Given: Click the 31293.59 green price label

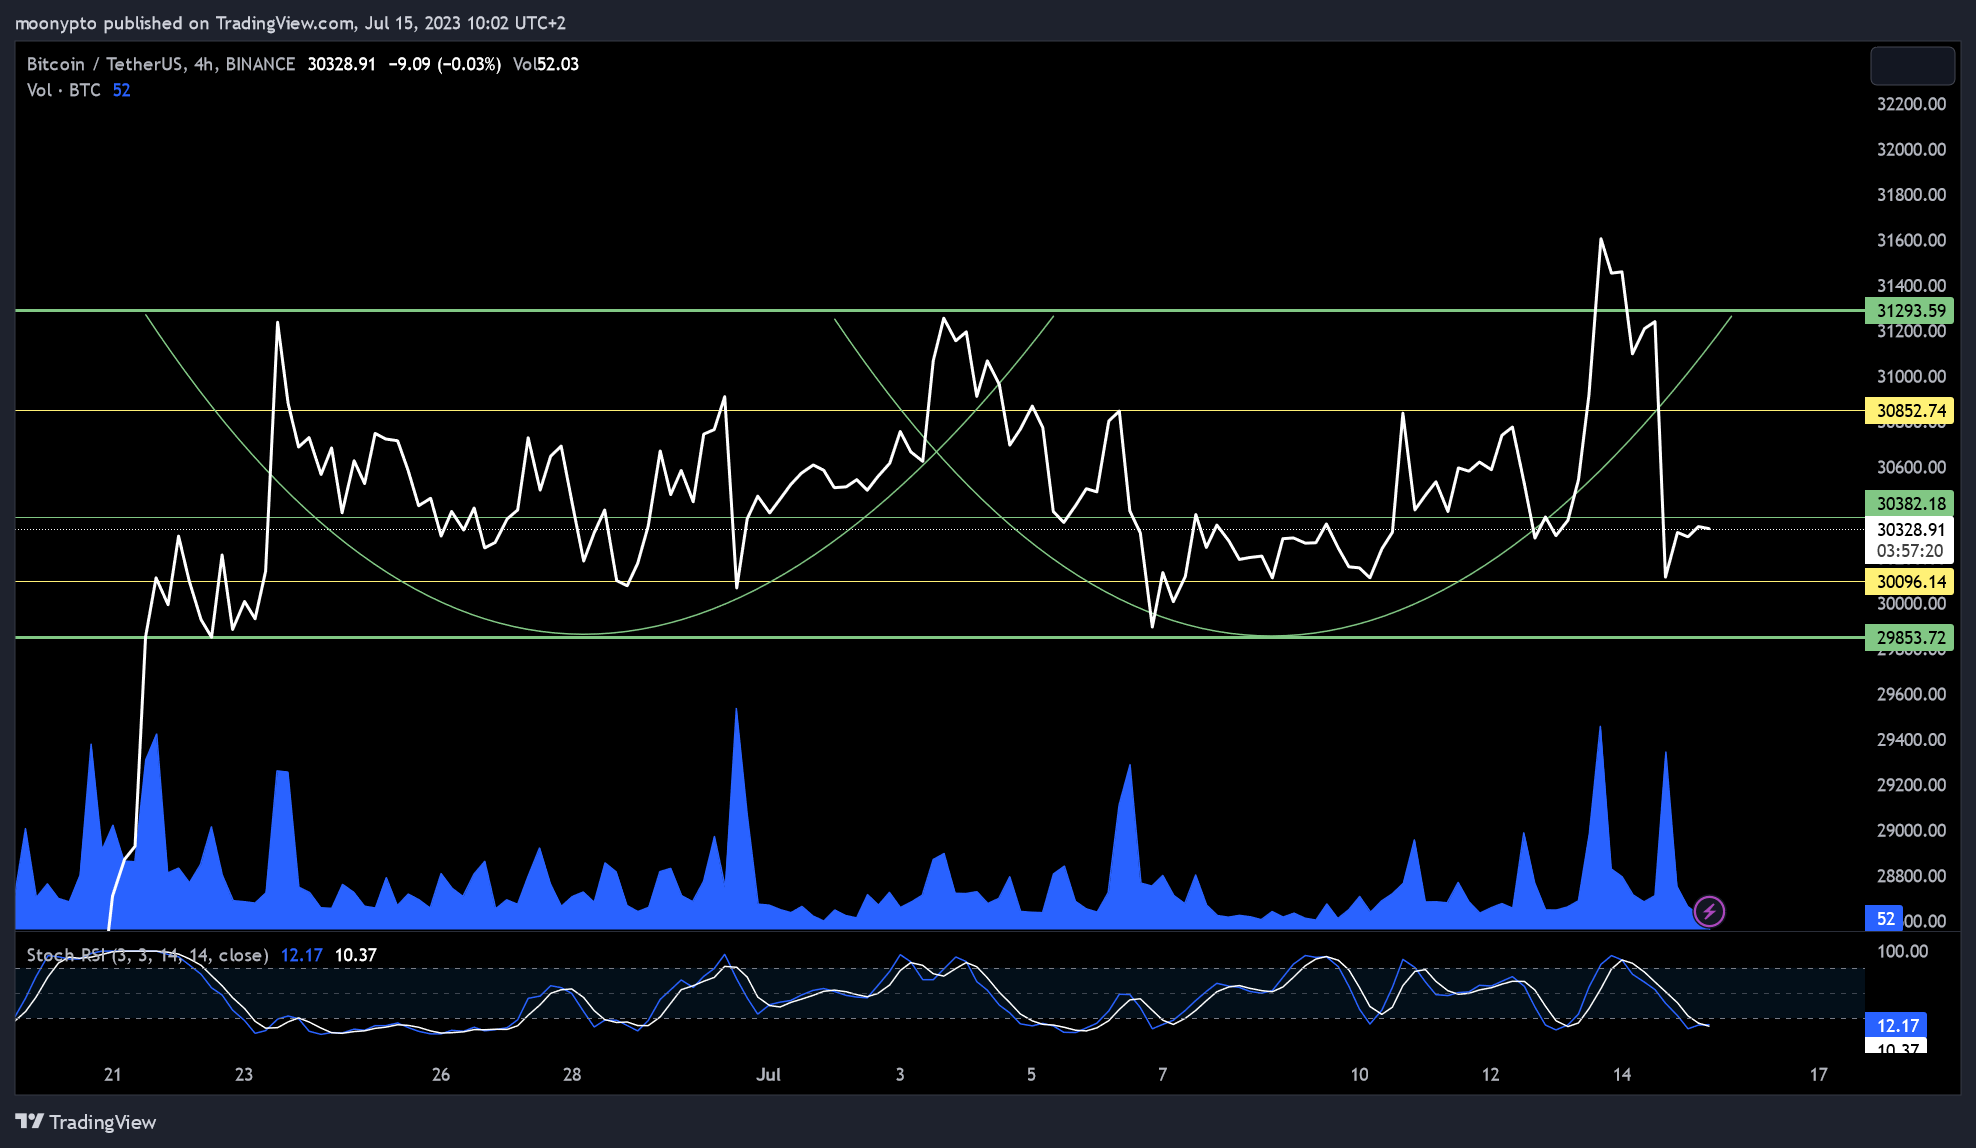Looking at the screenshot, I should (x=1909, y=311).
